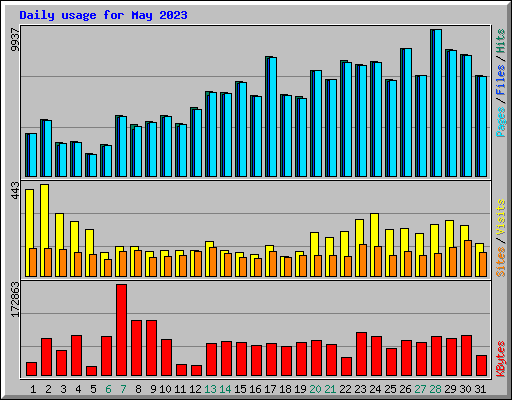
Task: Click the "Pages" legend label
Action: click(501, 122)
